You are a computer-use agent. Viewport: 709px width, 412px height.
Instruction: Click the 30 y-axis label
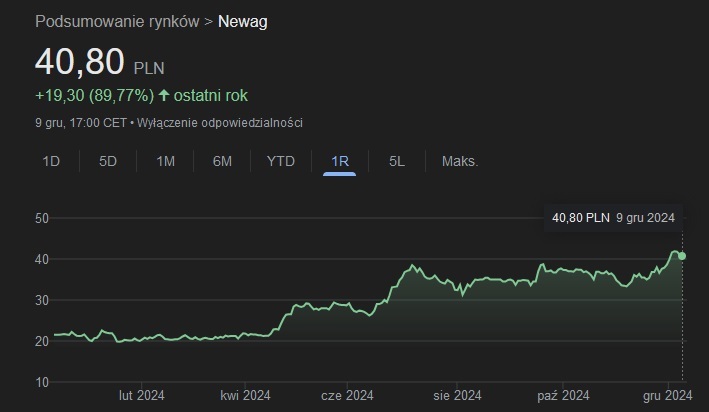[42, 300]
